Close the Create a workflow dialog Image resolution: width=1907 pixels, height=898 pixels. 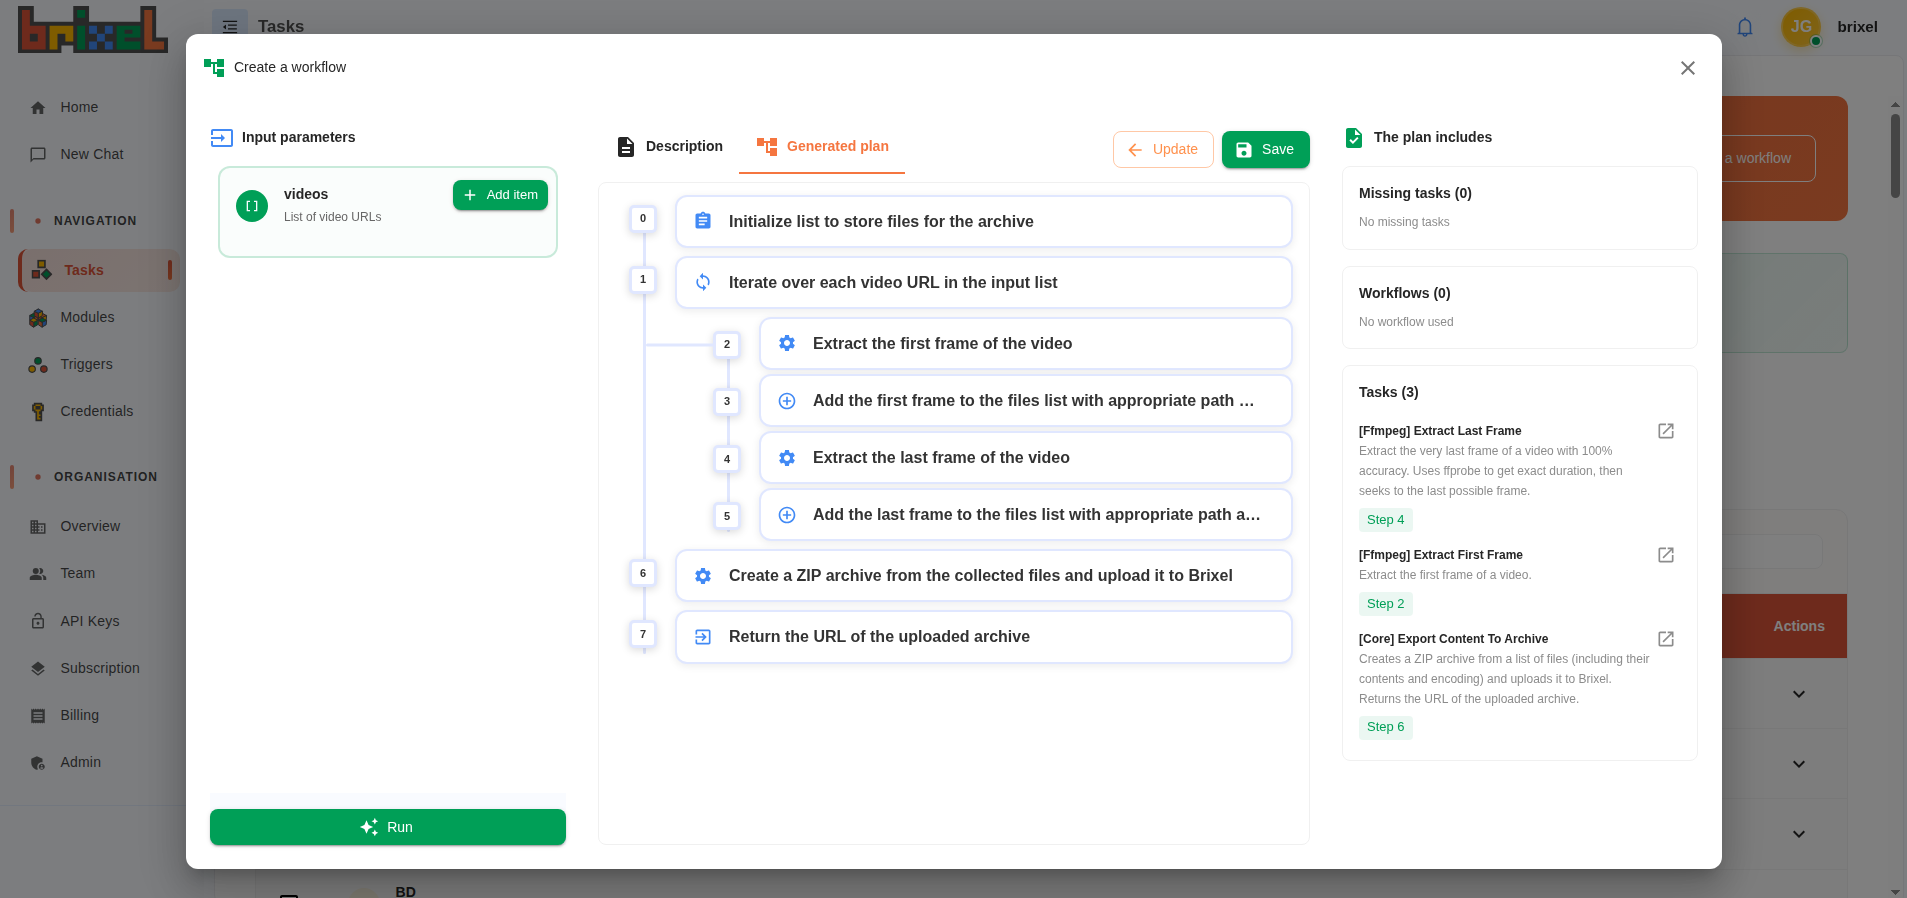pos(1687,68)
